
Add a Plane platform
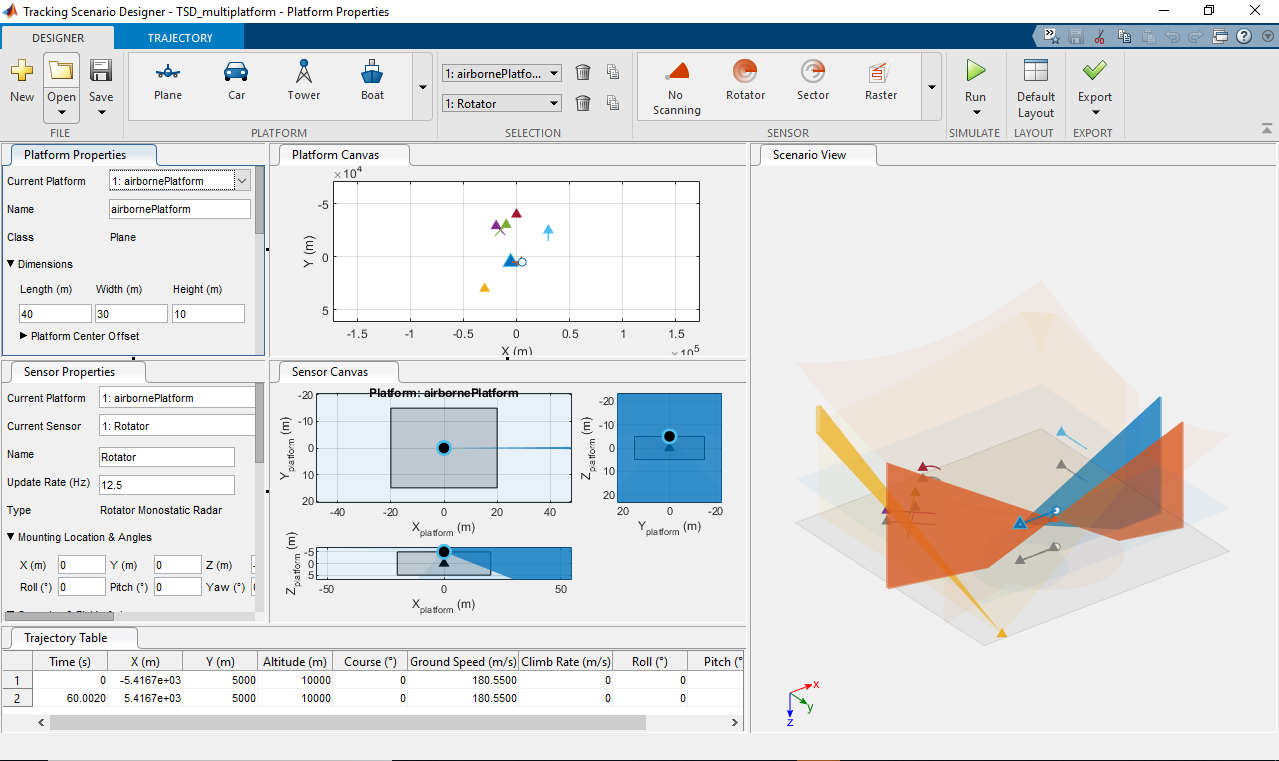point(168,80)
